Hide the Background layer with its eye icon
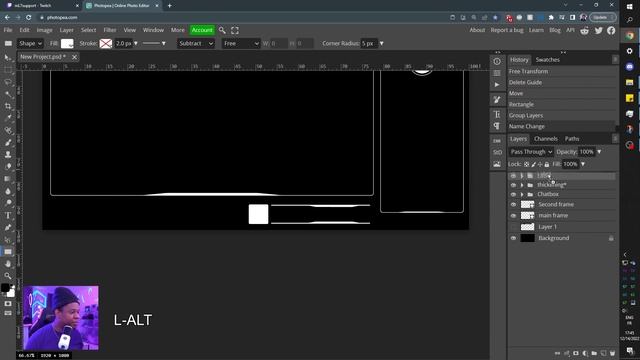Viewport: 640px width, 360px height. [513, 238]
